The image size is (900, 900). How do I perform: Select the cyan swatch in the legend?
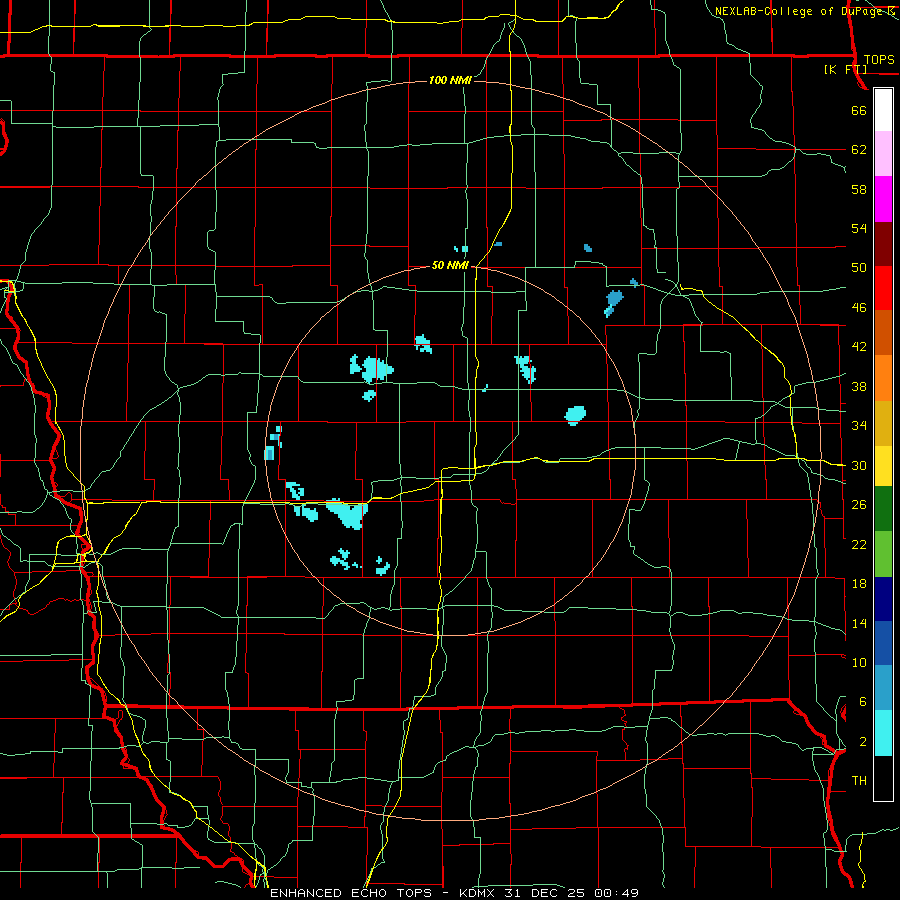pos(883,734)
